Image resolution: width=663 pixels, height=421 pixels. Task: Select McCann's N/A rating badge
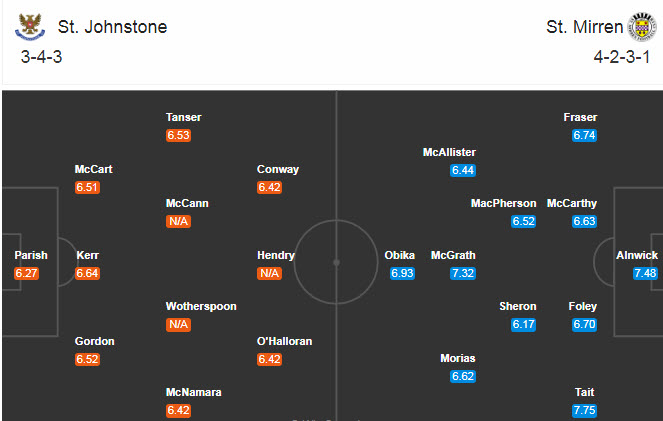coord(179,221)
